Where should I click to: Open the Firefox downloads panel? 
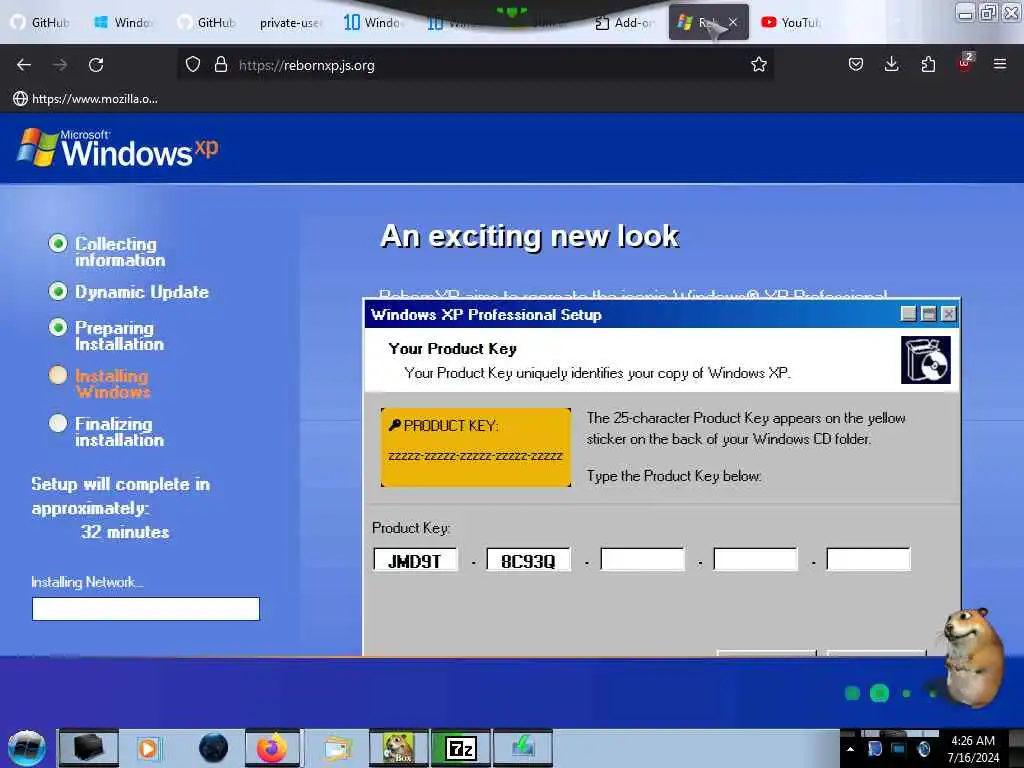tap(891, 65)
